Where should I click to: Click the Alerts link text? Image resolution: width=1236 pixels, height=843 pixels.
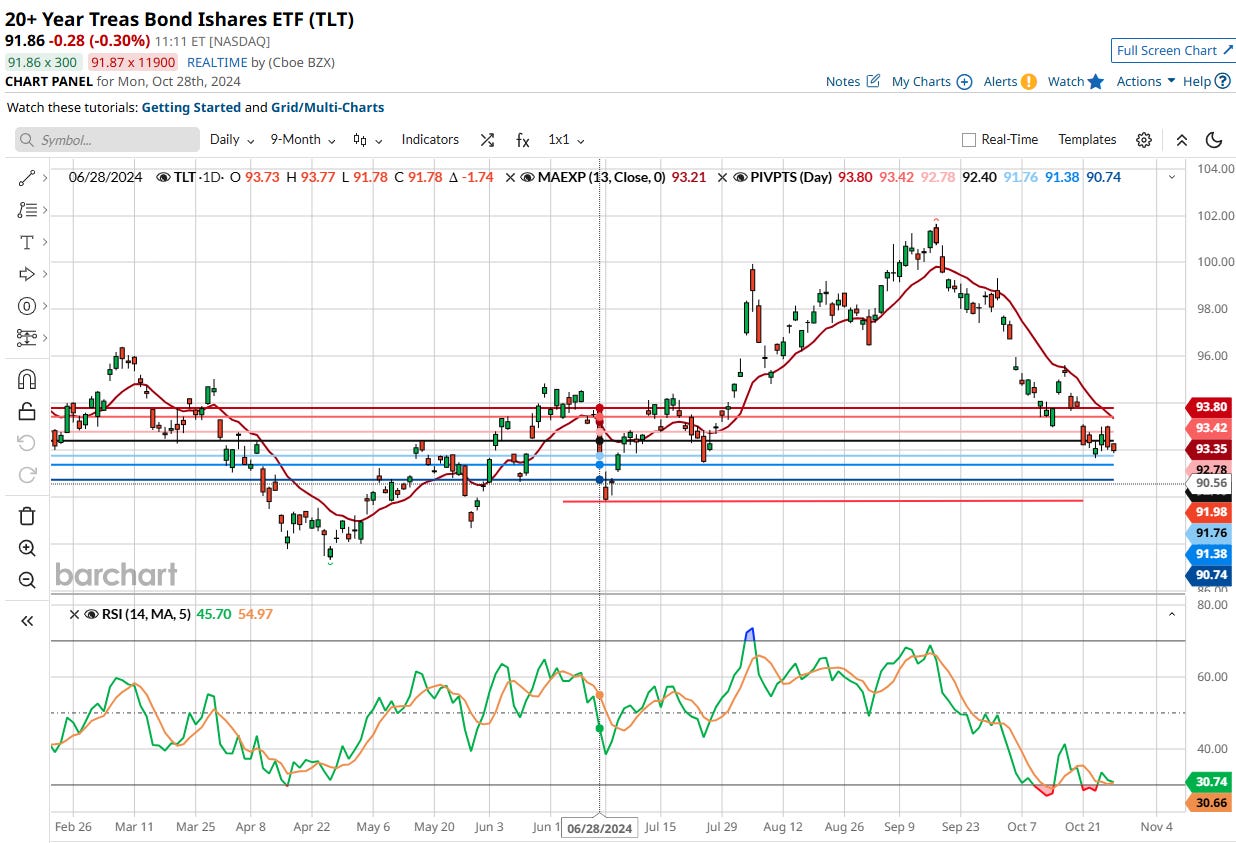pyautogui.click(x=1000, y=82)
